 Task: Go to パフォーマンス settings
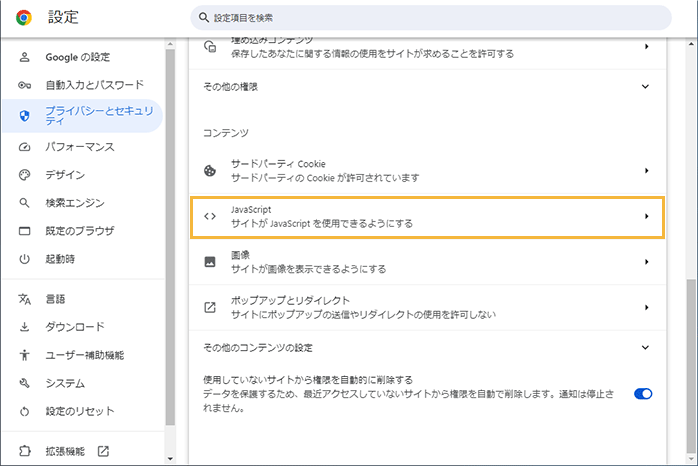tap(80, 147)
